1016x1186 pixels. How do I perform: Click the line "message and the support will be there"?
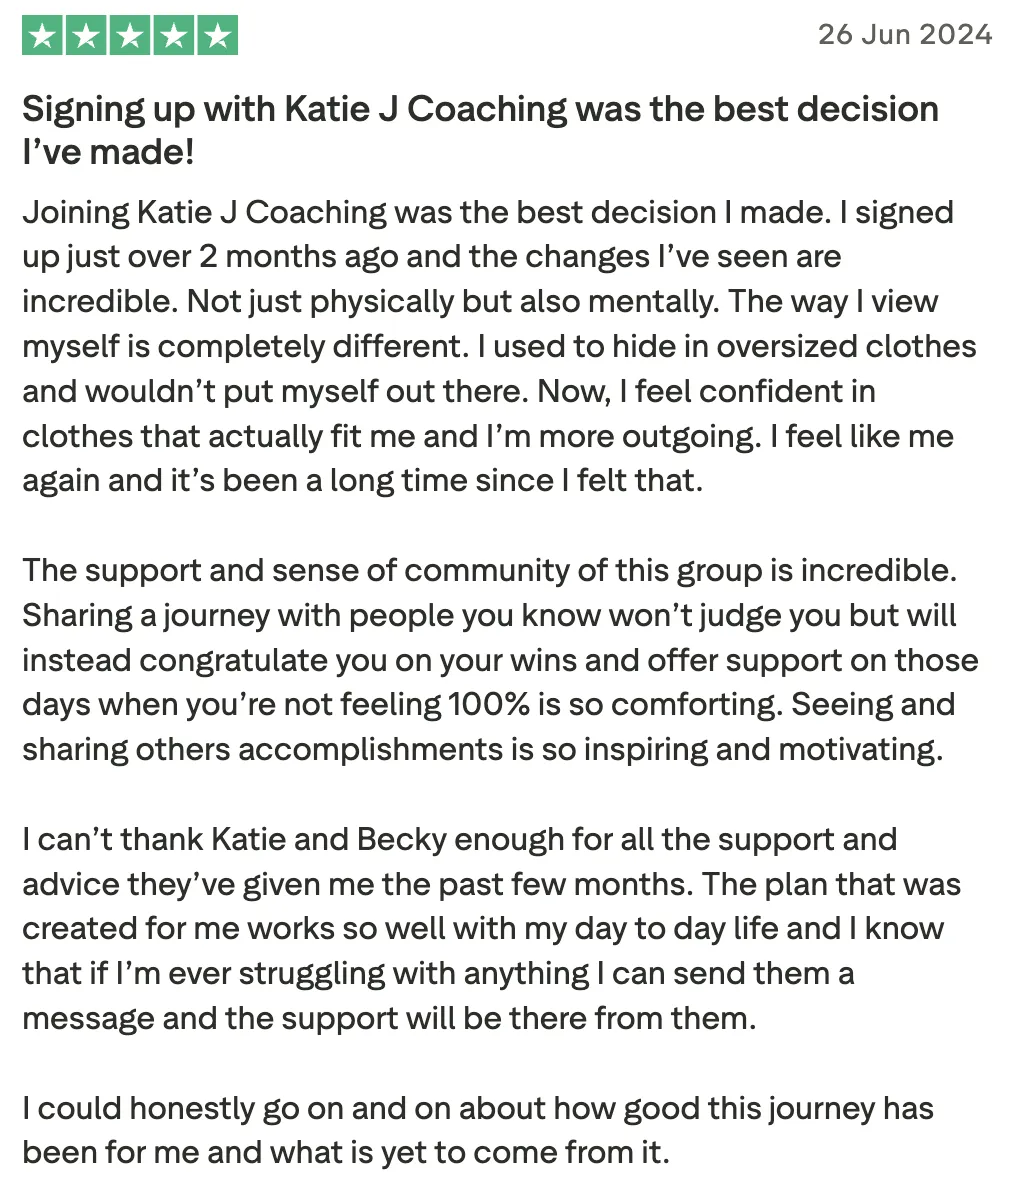(x=387, y=1018)
